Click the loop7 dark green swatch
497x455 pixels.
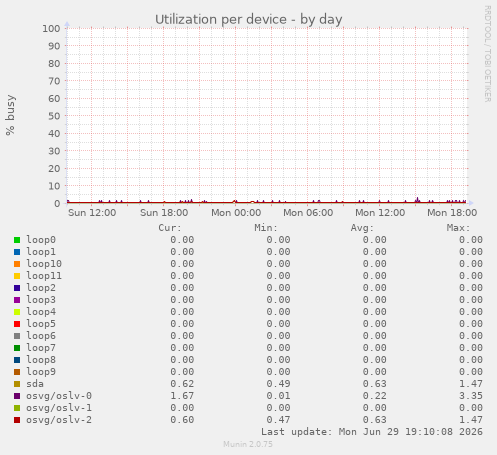[17, 348]
